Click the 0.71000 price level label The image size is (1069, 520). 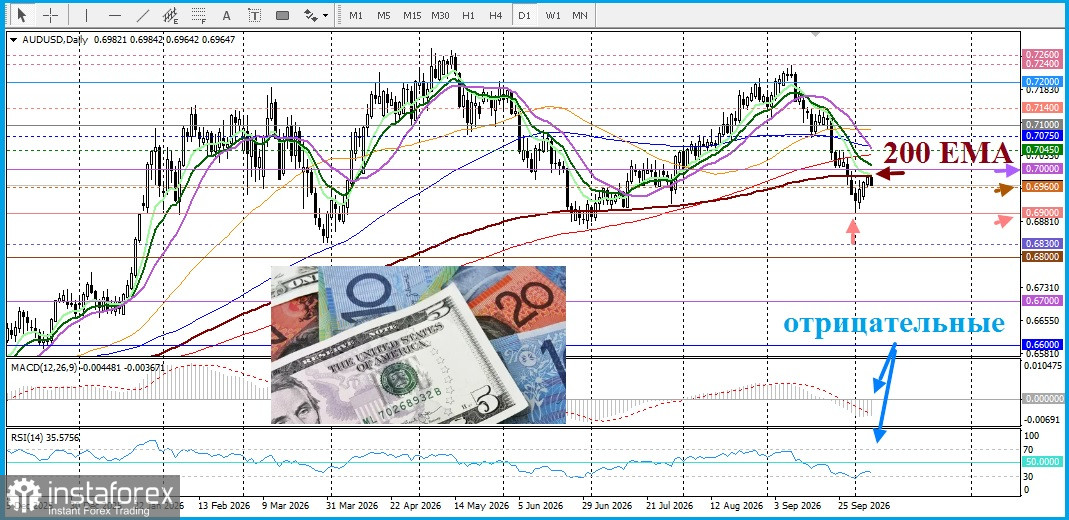1041,125
